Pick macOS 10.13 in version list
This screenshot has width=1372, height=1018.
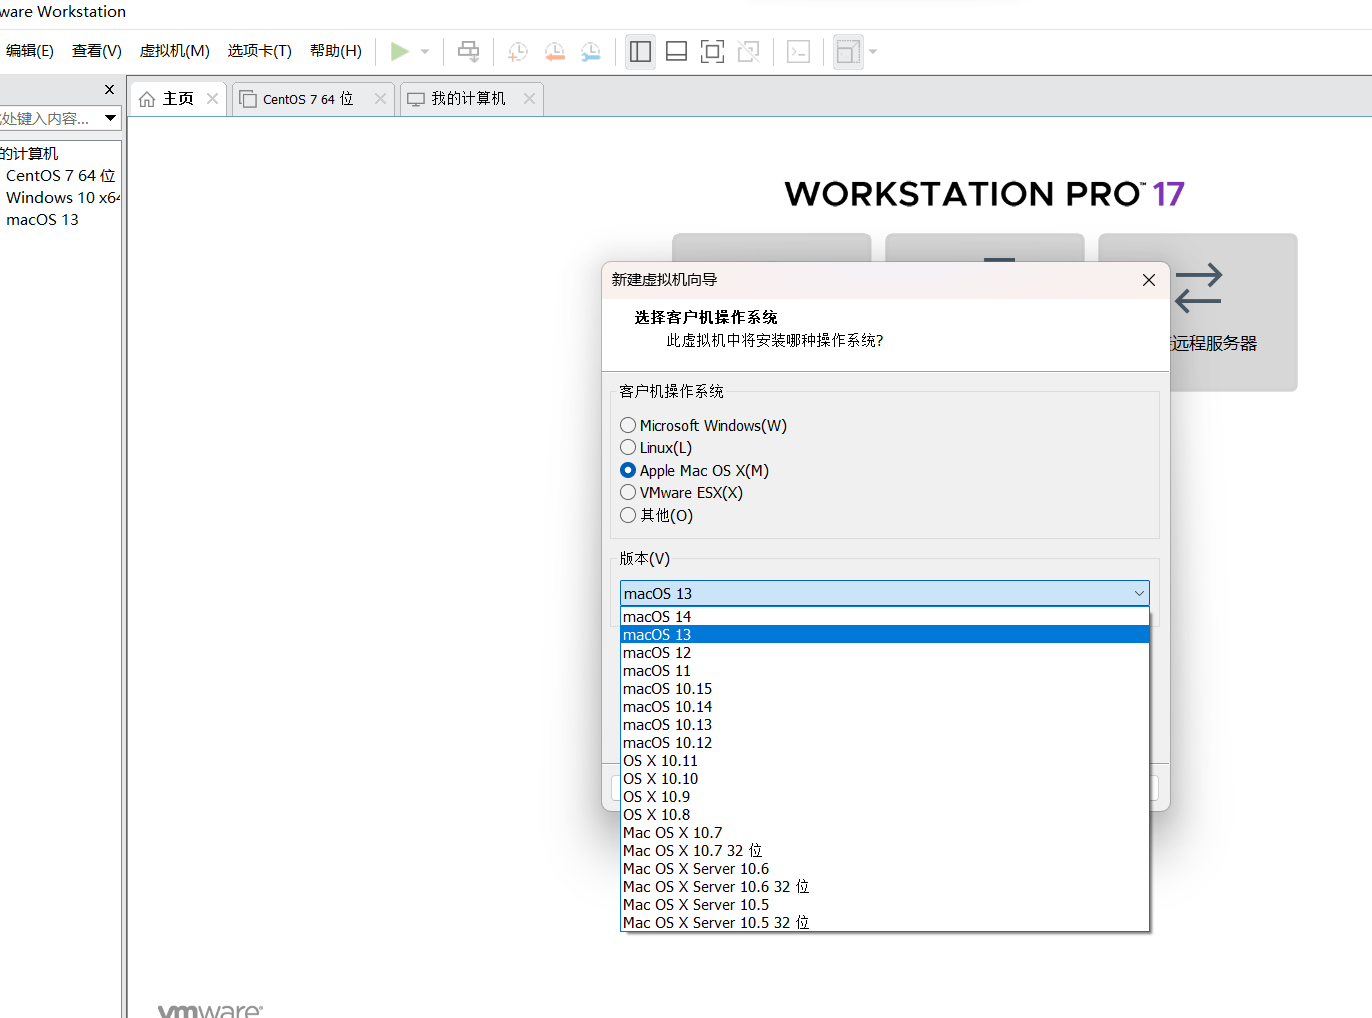coord(885,725)
